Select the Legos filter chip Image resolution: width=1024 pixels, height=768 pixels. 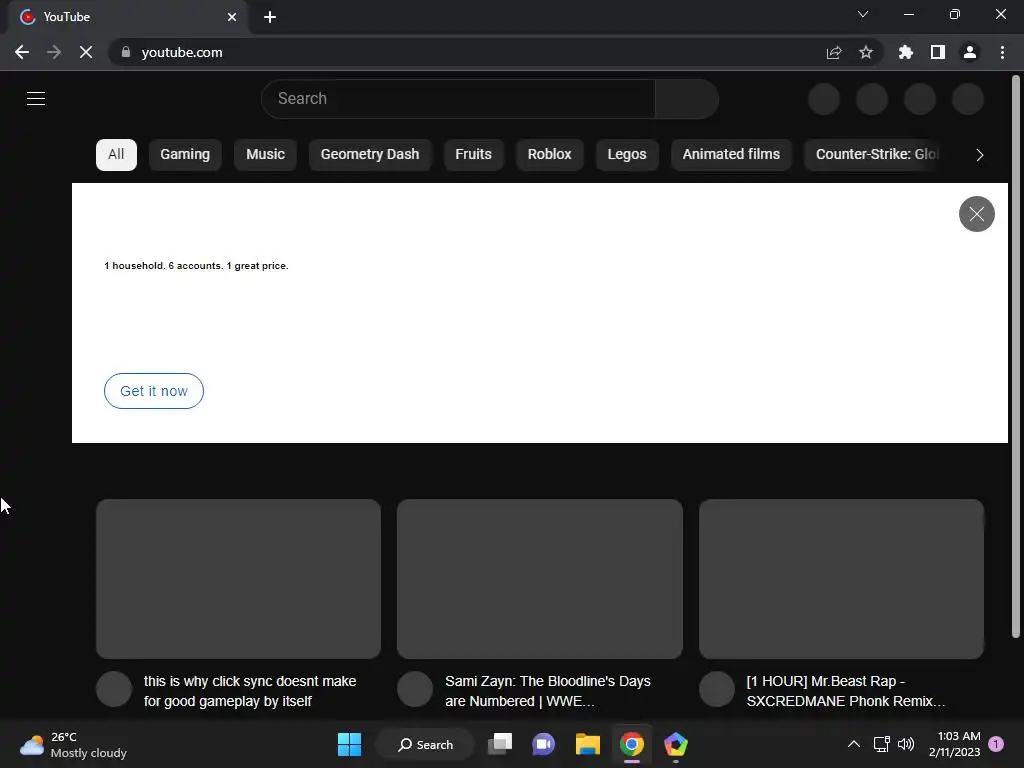(x=627, y=155)
